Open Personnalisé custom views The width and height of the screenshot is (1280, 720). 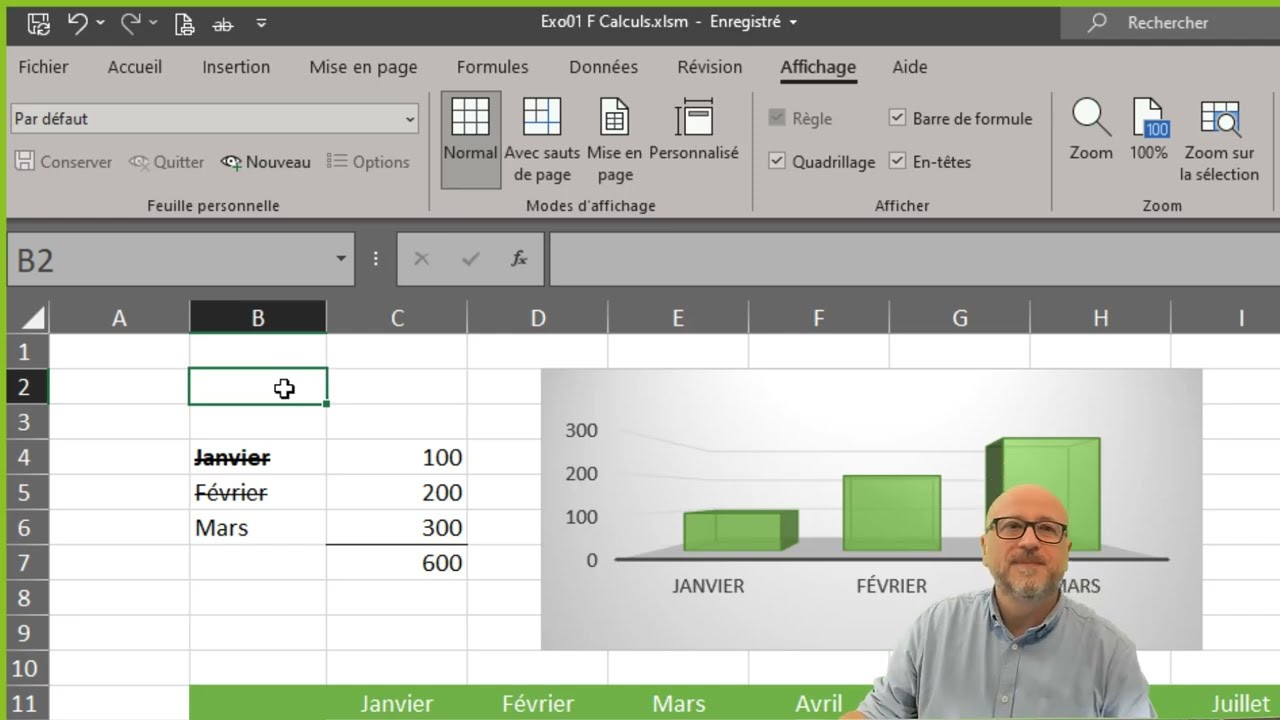(x=694, y=130)
